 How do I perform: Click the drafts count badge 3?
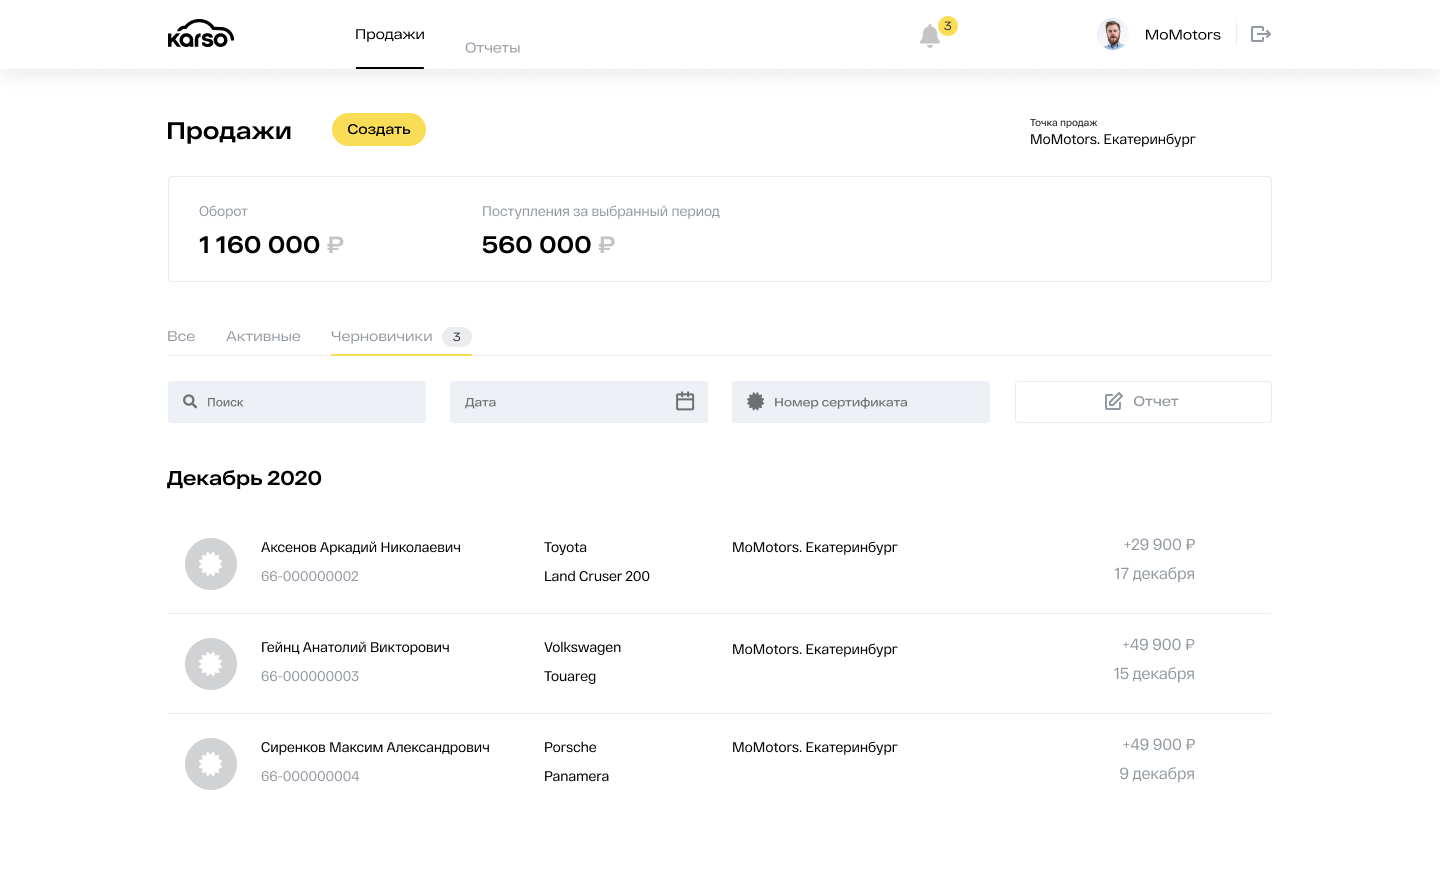point(457,337)
